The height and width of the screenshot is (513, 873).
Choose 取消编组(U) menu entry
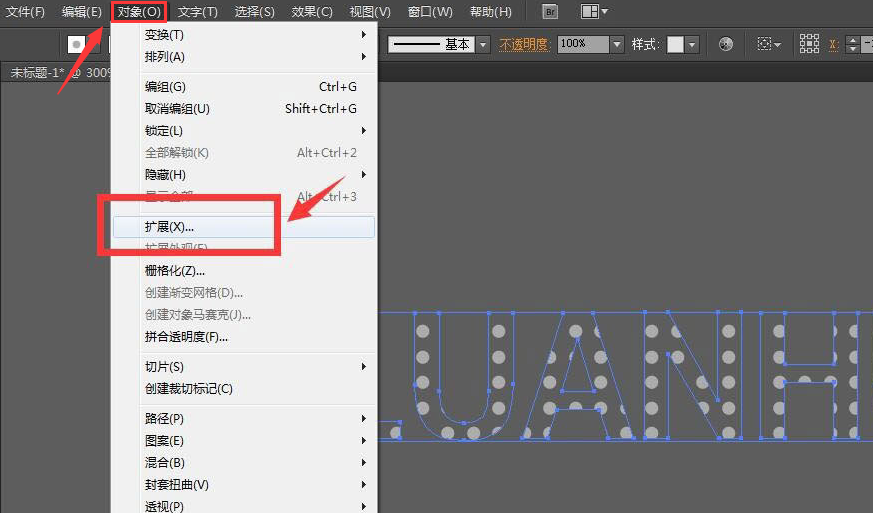(x=244, y=109)
